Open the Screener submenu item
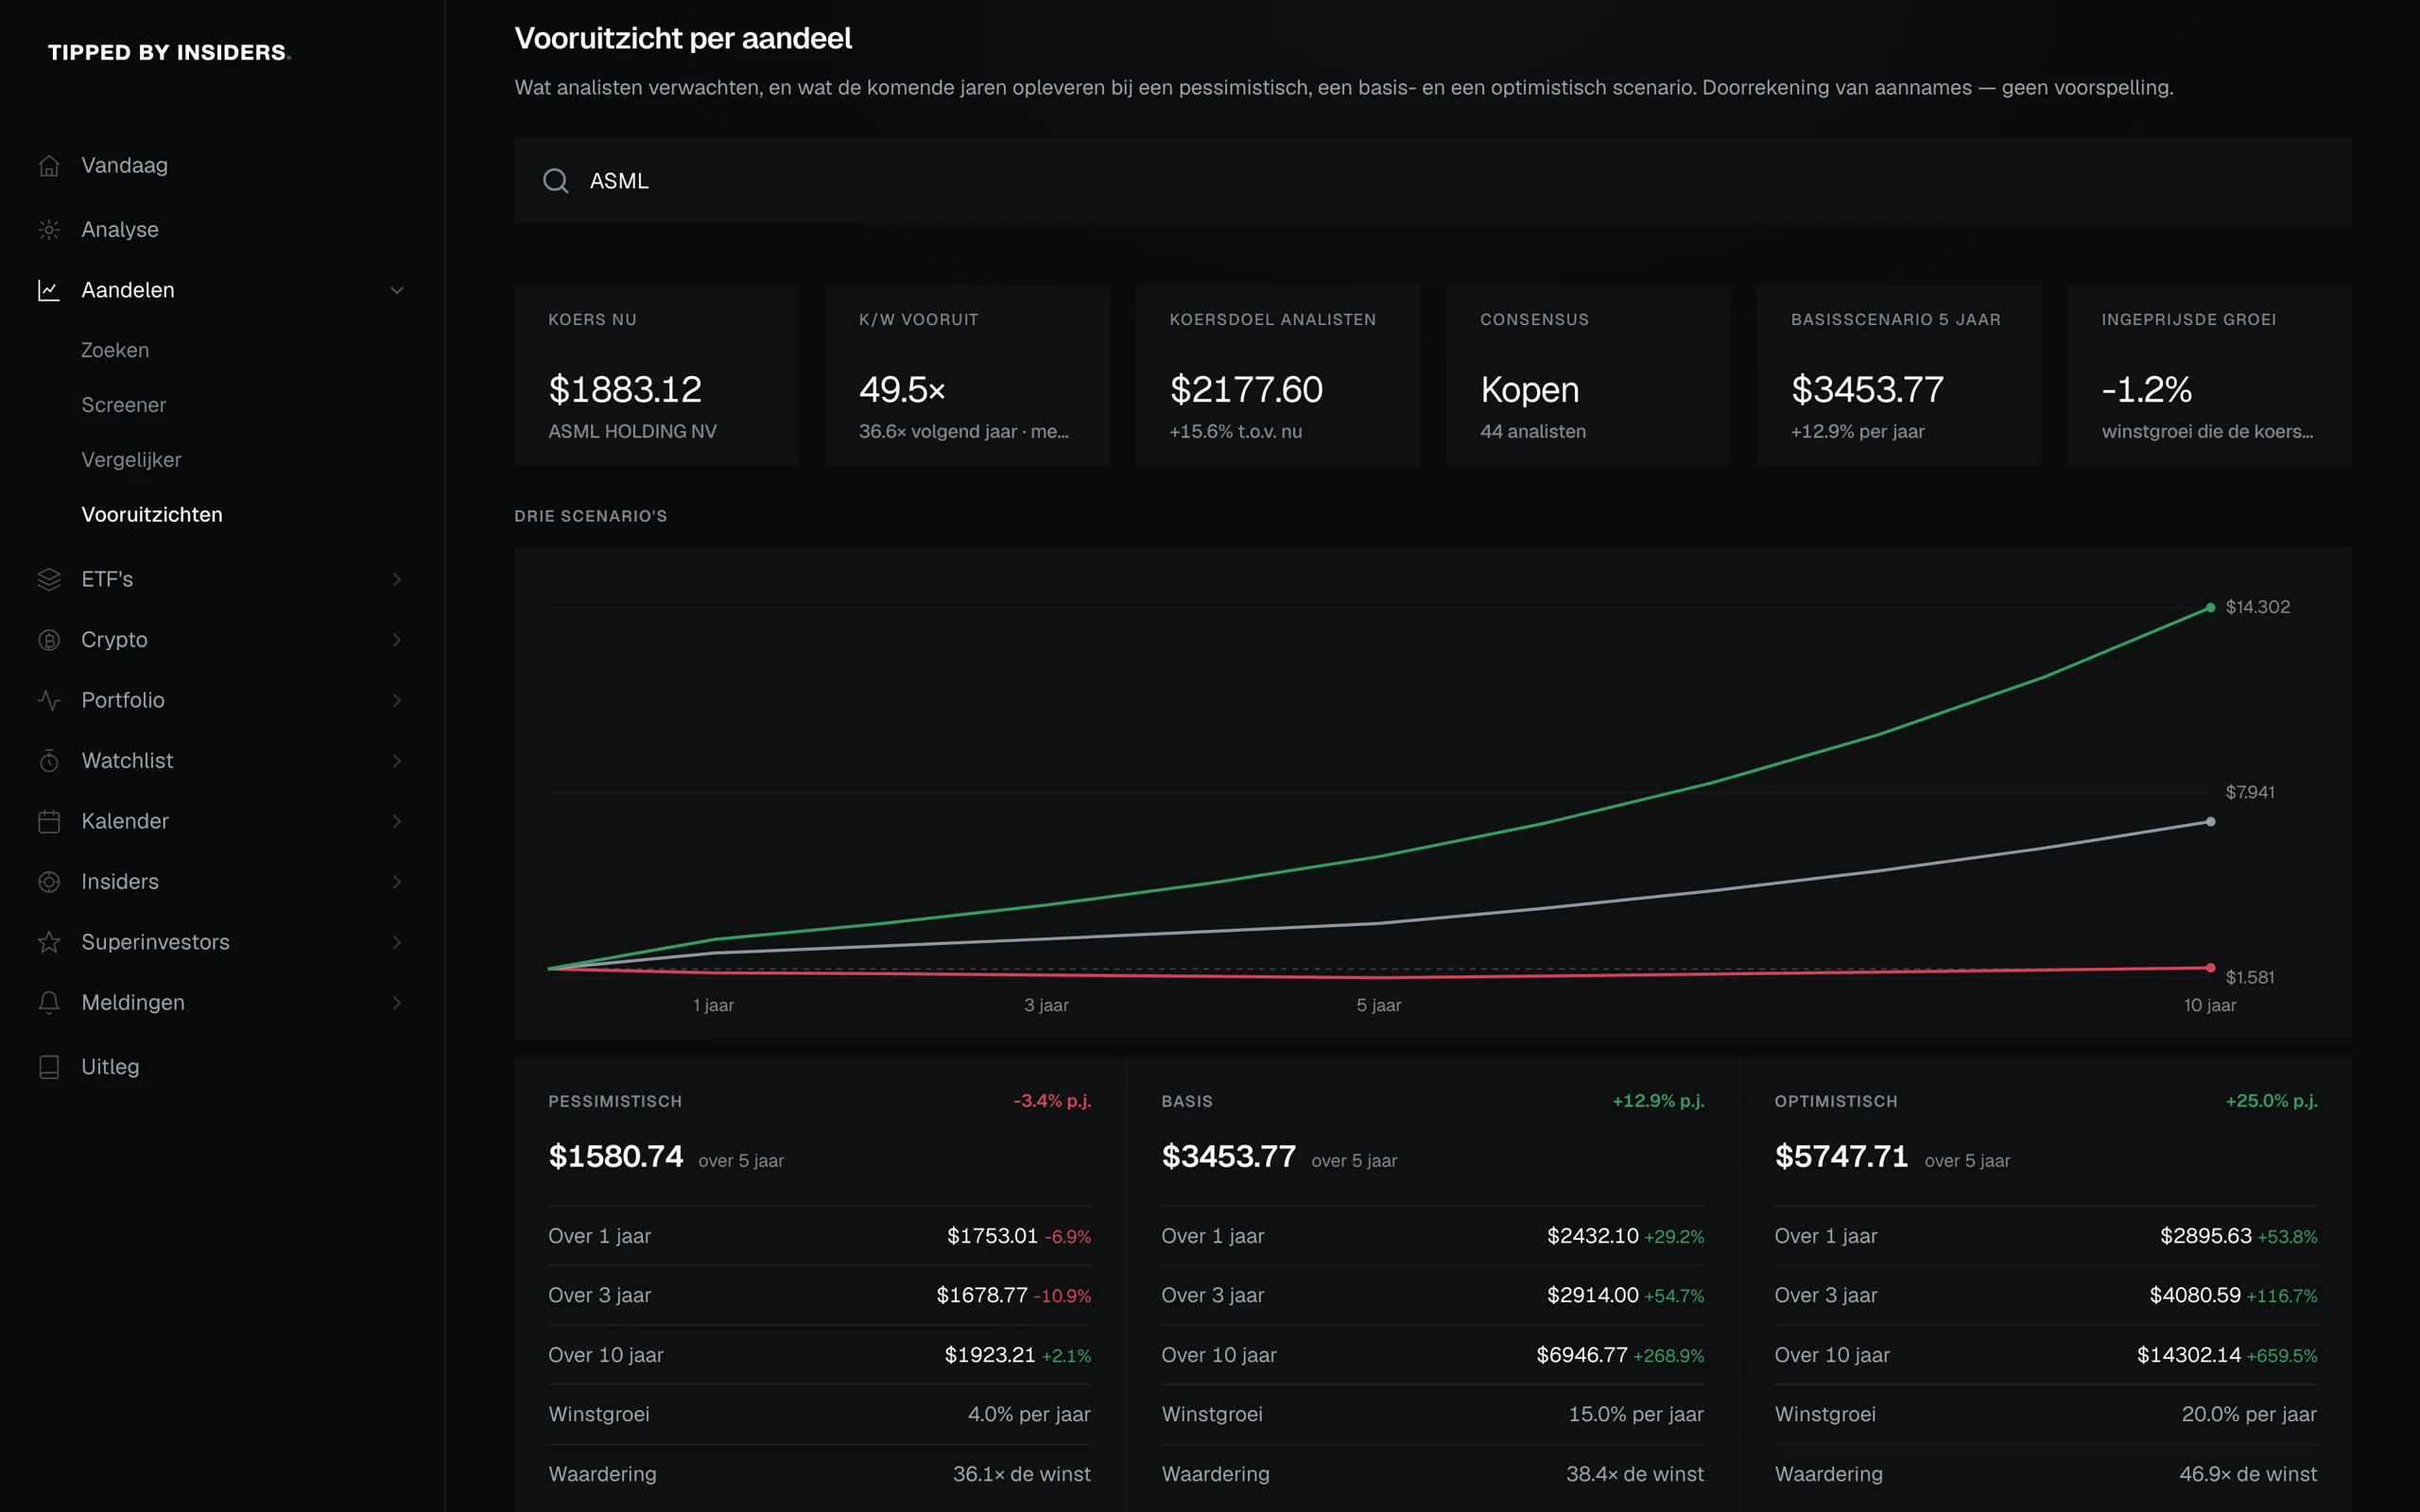The image size is (2420, 1512). tap(124, 405)
